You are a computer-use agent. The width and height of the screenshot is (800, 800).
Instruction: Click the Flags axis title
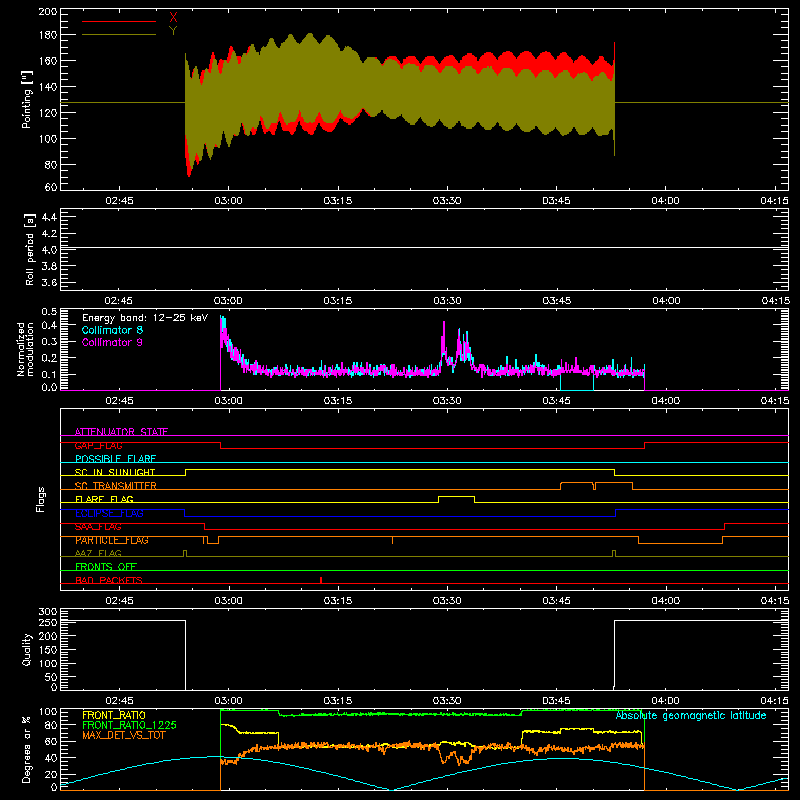tap(40, 499)
